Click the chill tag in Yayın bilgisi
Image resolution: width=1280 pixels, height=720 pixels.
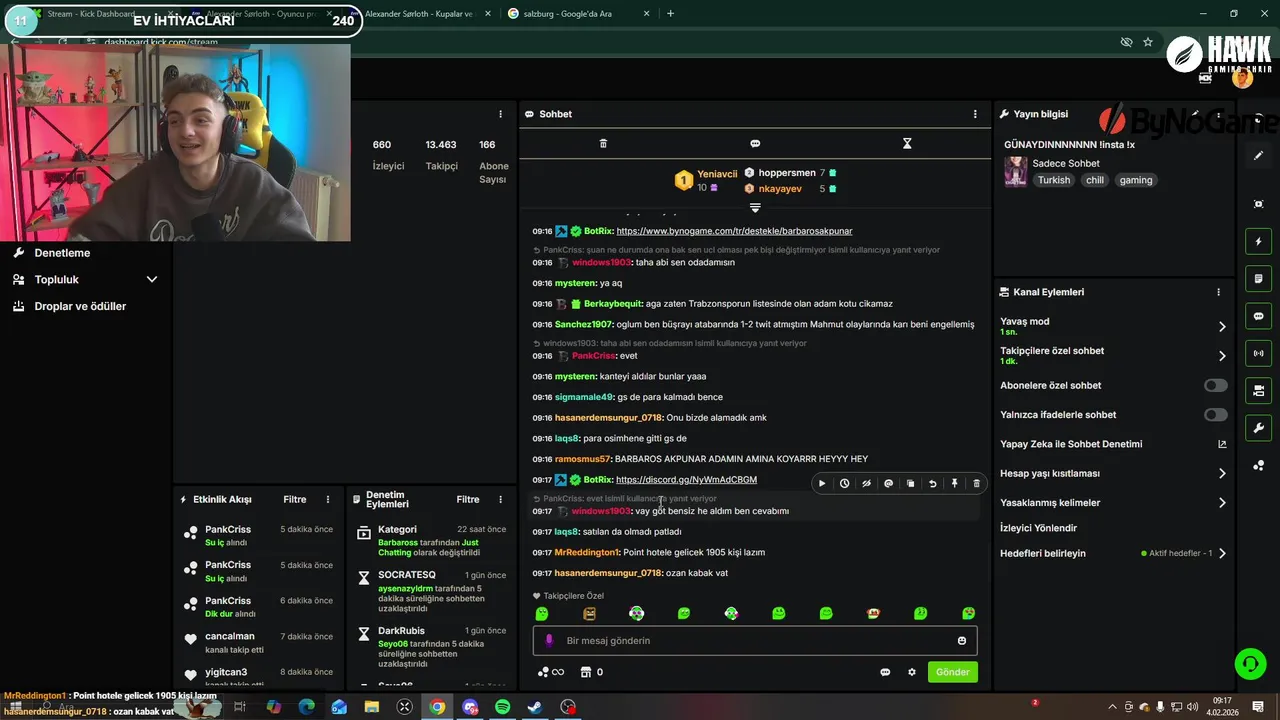[x=1095, y=180]
